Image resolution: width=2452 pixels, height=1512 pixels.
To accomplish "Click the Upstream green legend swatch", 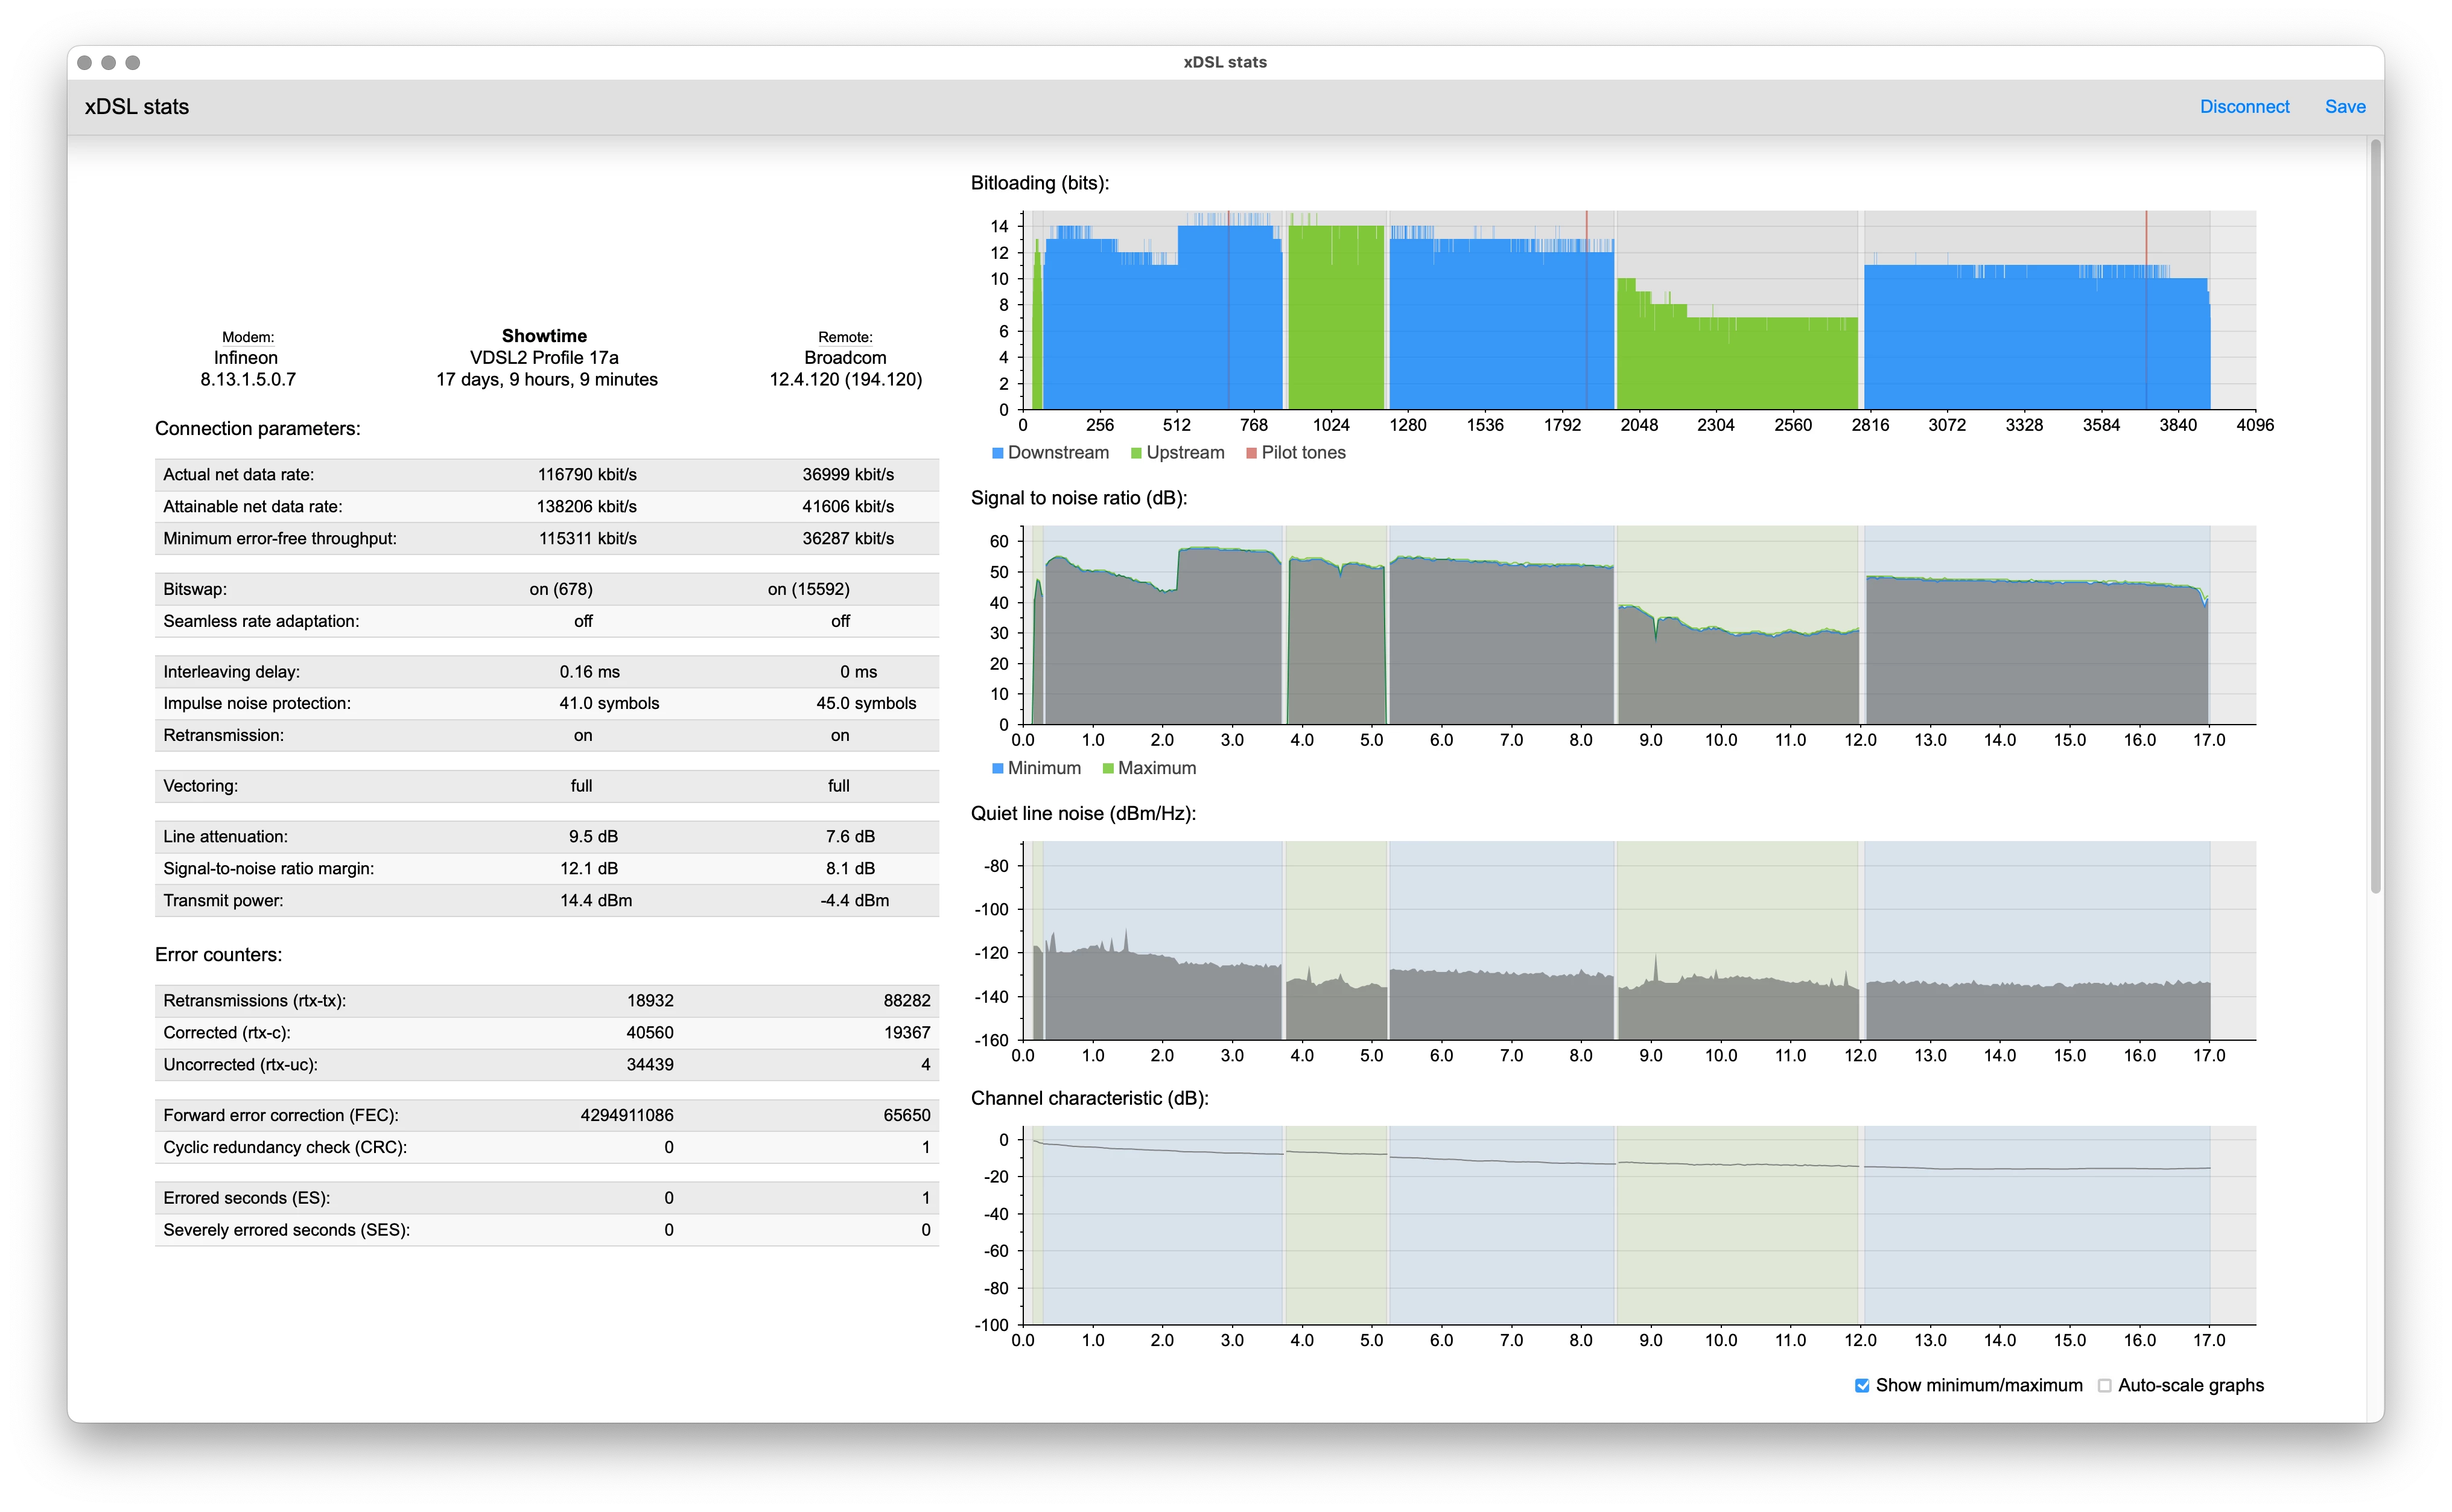I will pos(1136,453).
